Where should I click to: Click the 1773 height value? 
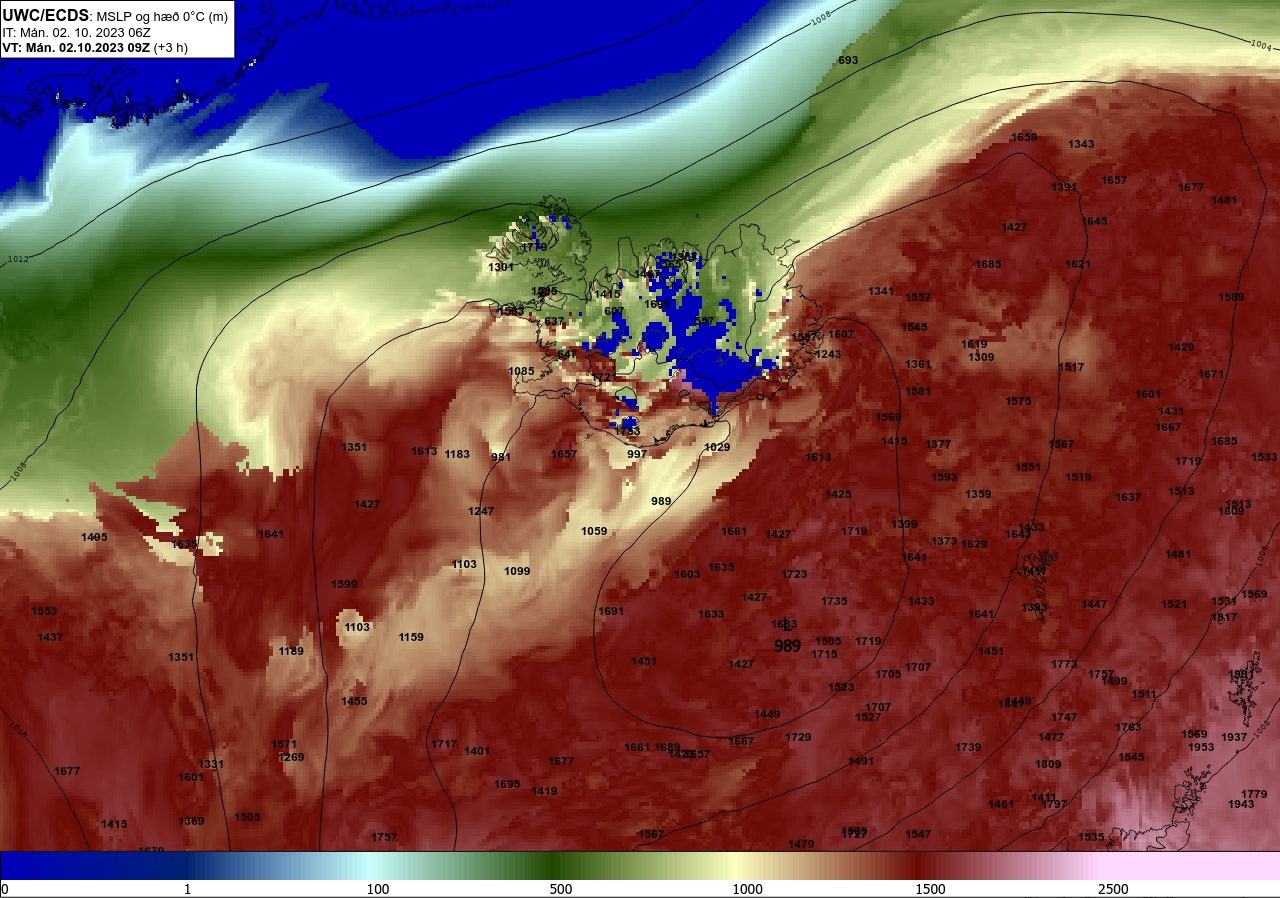pyautogui.click(x=1064, y=664)
